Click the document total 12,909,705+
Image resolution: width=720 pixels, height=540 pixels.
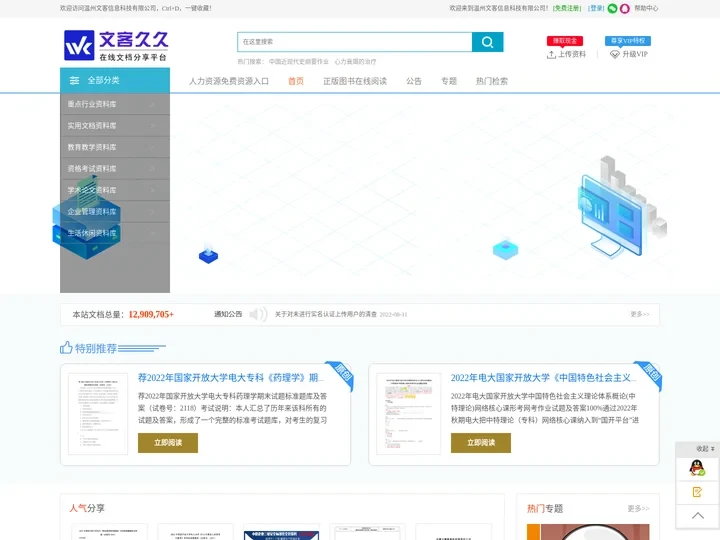coord(151,315)
